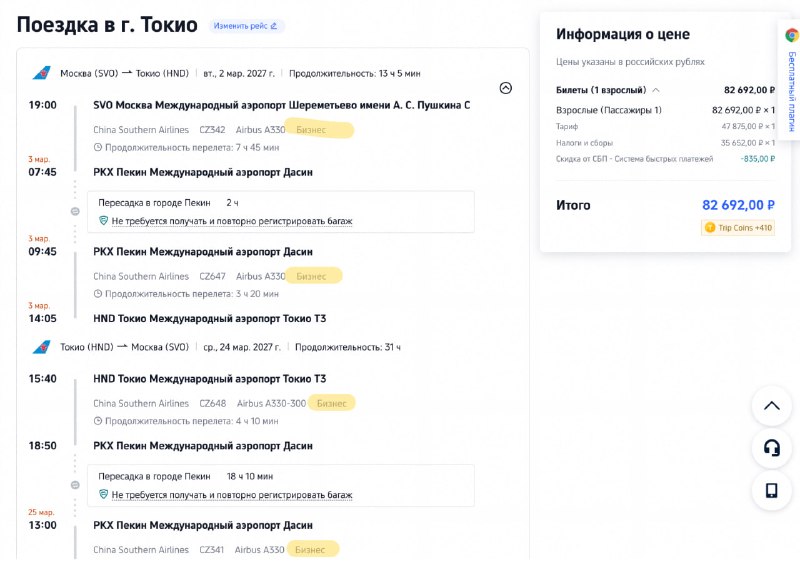Click the flight number CZ341
800x582 pixels.
[x=212, y=549]
